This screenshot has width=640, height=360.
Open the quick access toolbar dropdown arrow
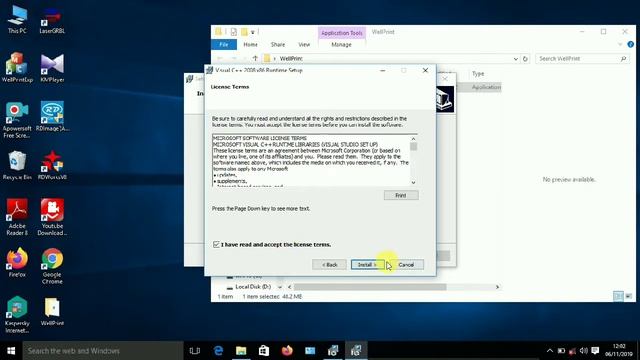click(x=253, y=32)
